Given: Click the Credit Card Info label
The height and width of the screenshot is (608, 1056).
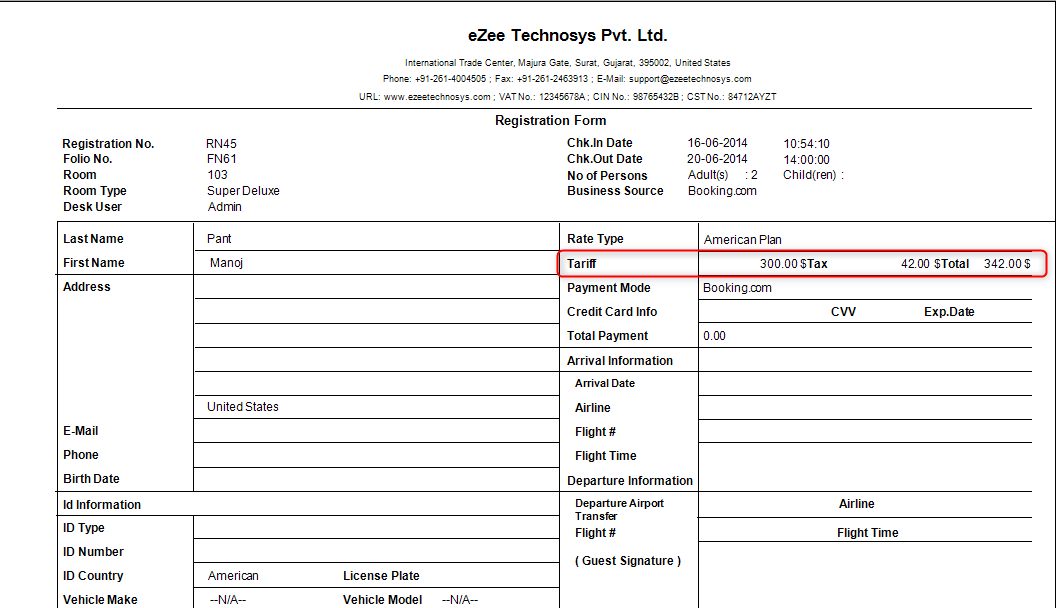Looking at the screenshot, I should pyautogui.click(x=612, y=312).
